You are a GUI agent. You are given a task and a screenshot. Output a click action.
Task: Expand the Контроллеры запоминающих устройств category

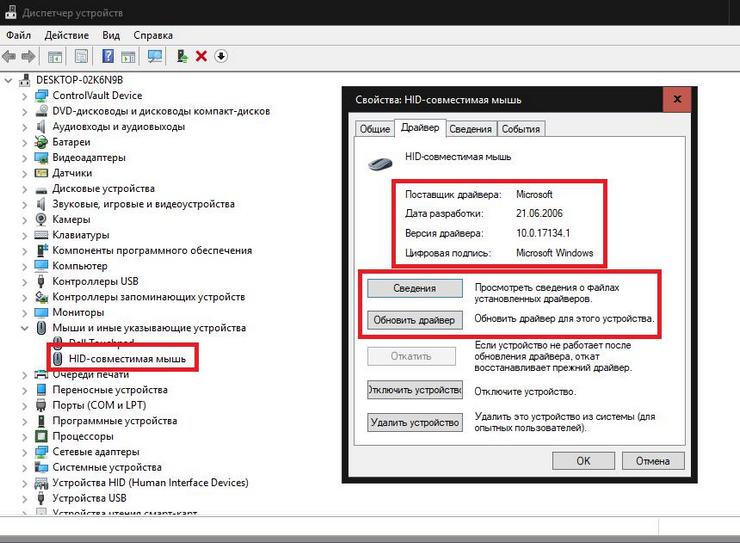click(25, 297)
